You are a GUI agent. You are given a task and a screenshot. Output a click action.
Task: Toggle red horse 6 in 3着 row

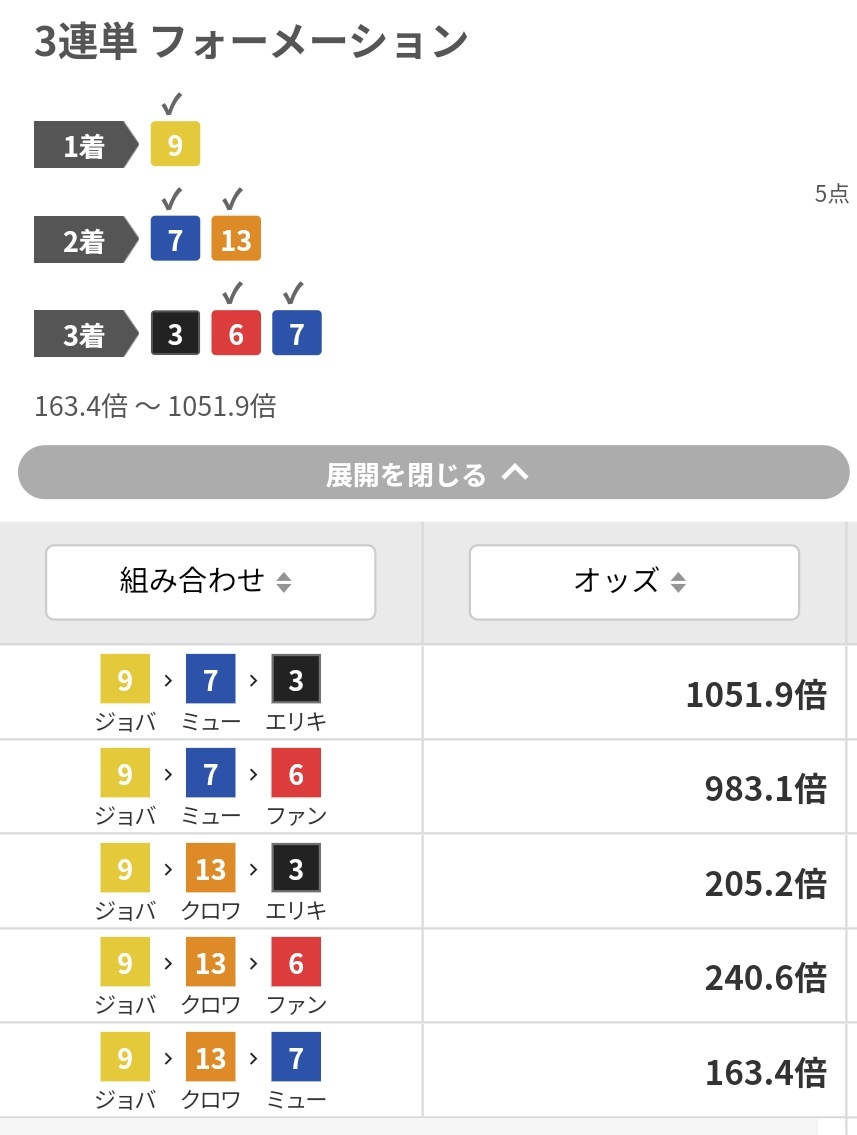pyautogui.click(x=236, y=333)
